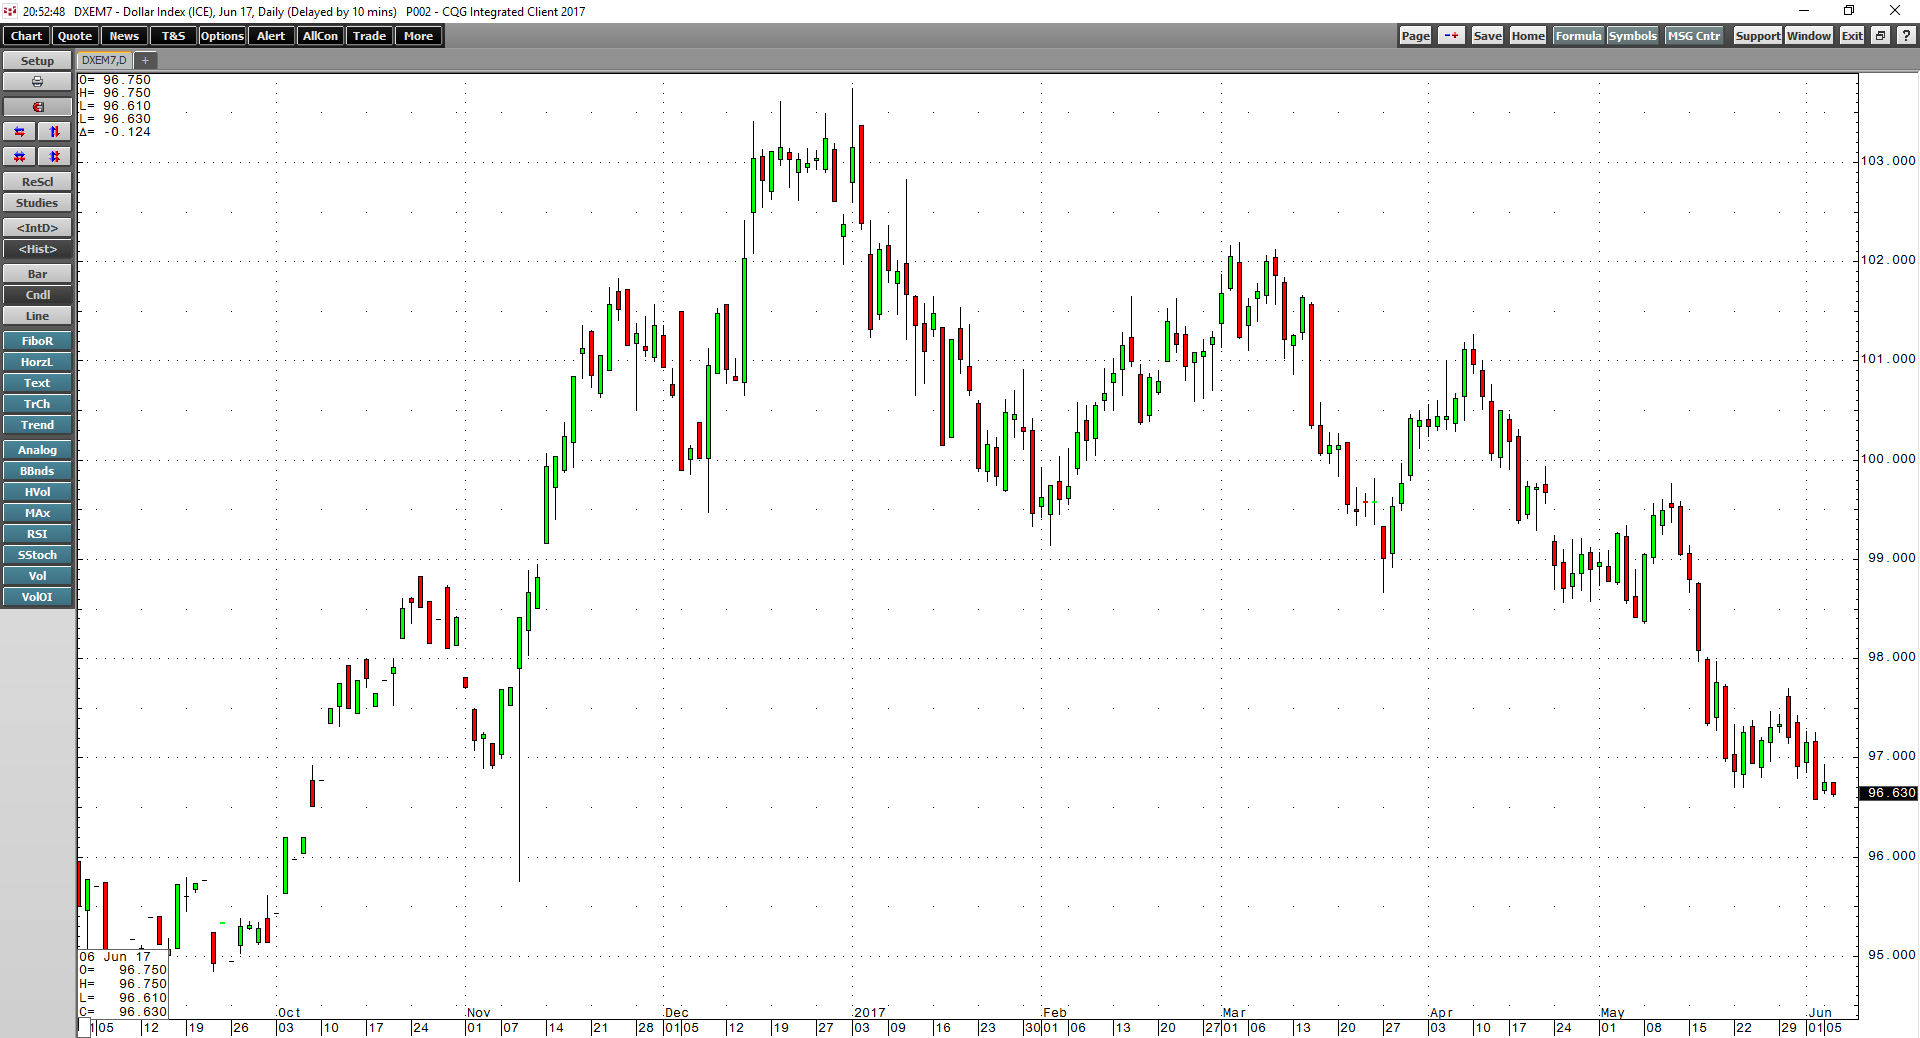Click the Δ= -0.124 change value
Image resolution: width=1920 pixels, height=1038 pixels.
coord(115,132)
